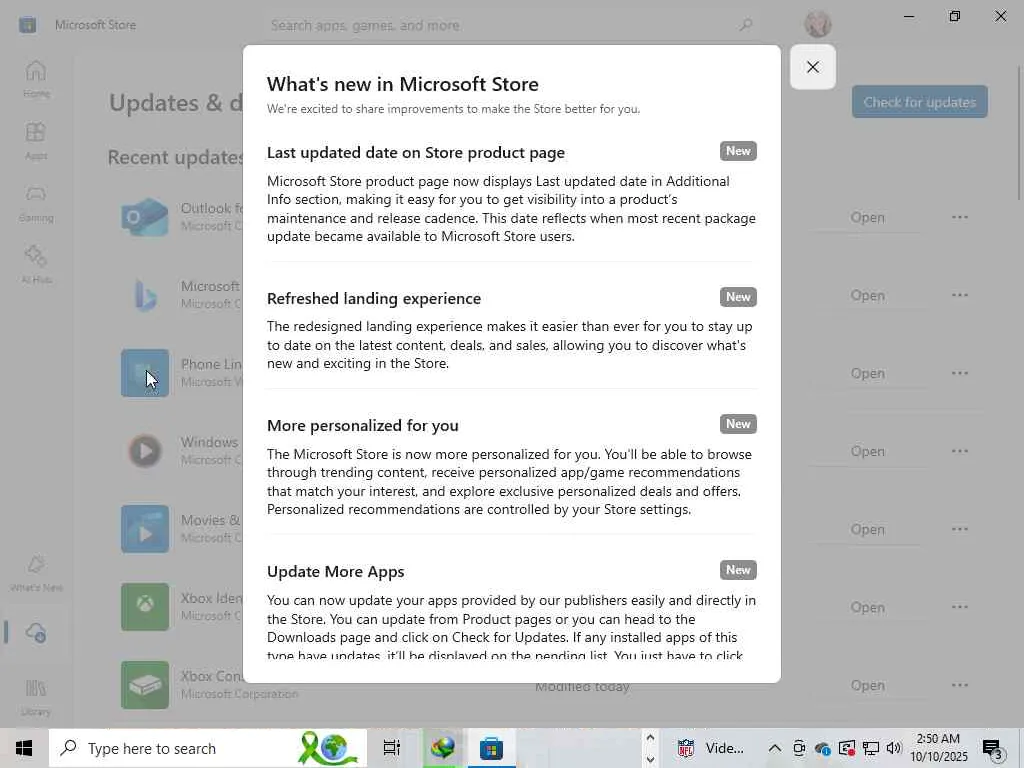Click the New badge beside Last updated date
This screenshot has width=1024, height=768.
[738, 151]
